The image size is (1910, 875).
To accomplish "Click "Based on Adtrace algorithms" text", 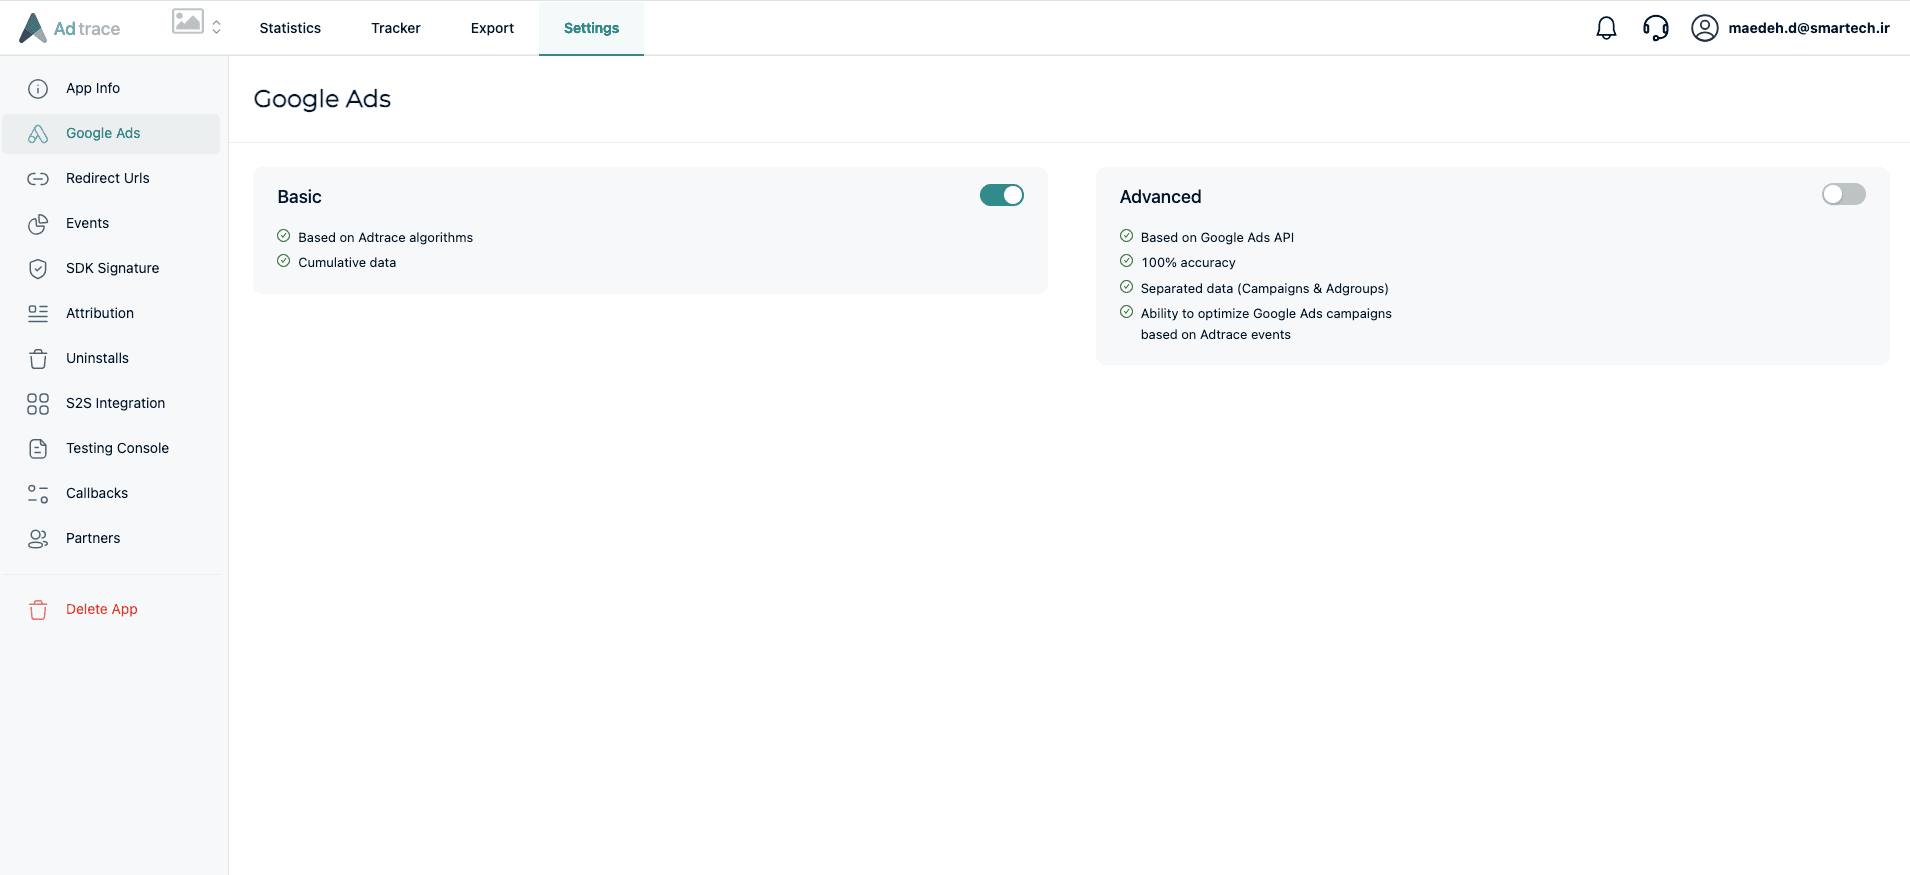I will 385,237.
